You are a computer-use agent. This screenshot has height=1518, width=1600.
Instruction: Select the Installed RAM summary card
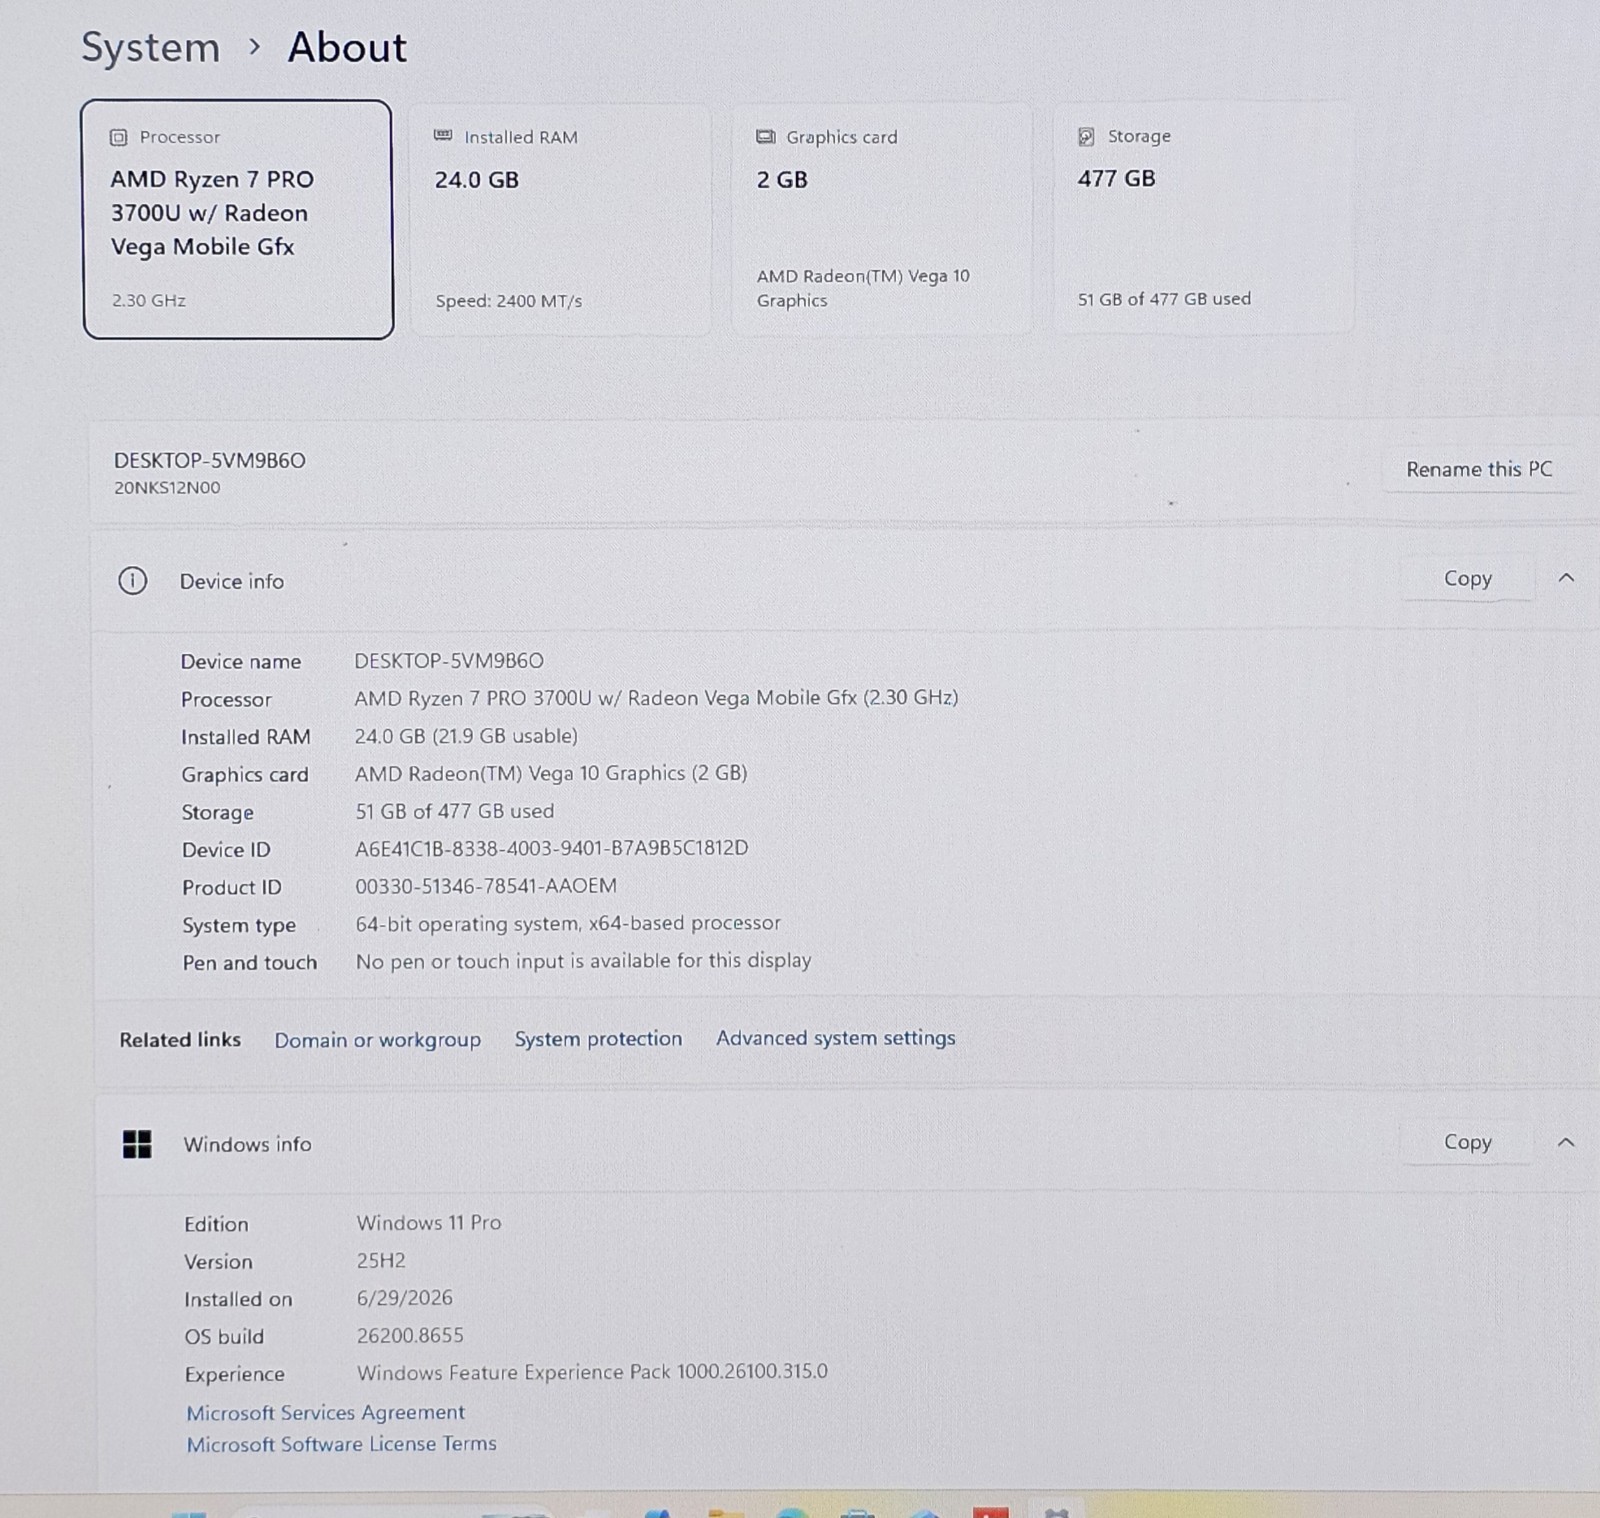560,219
